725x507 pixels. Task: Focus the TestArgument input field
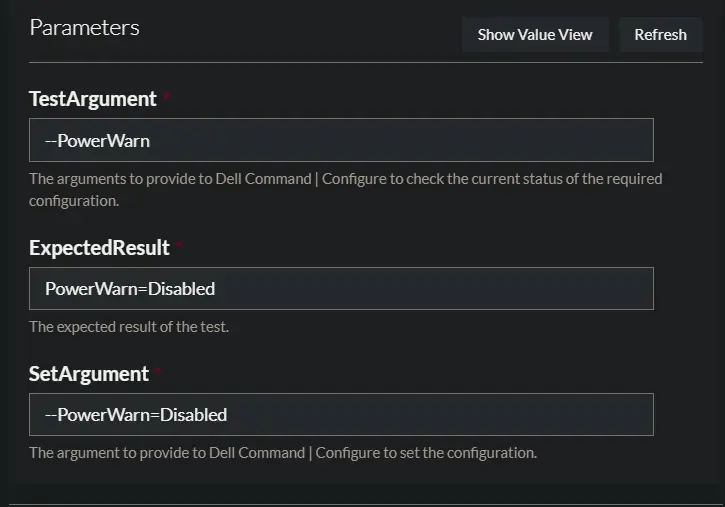[341, 140]
